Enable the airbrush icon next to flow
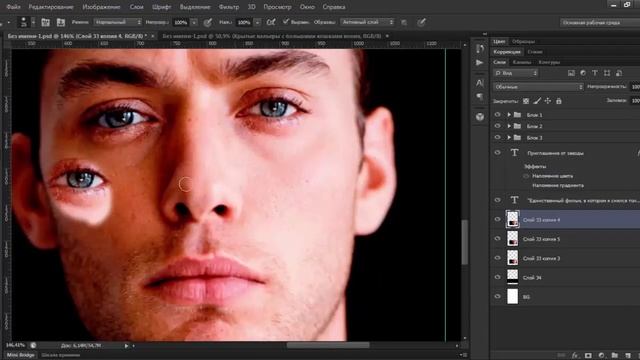 pyautogui.click(x=271, y=22)
